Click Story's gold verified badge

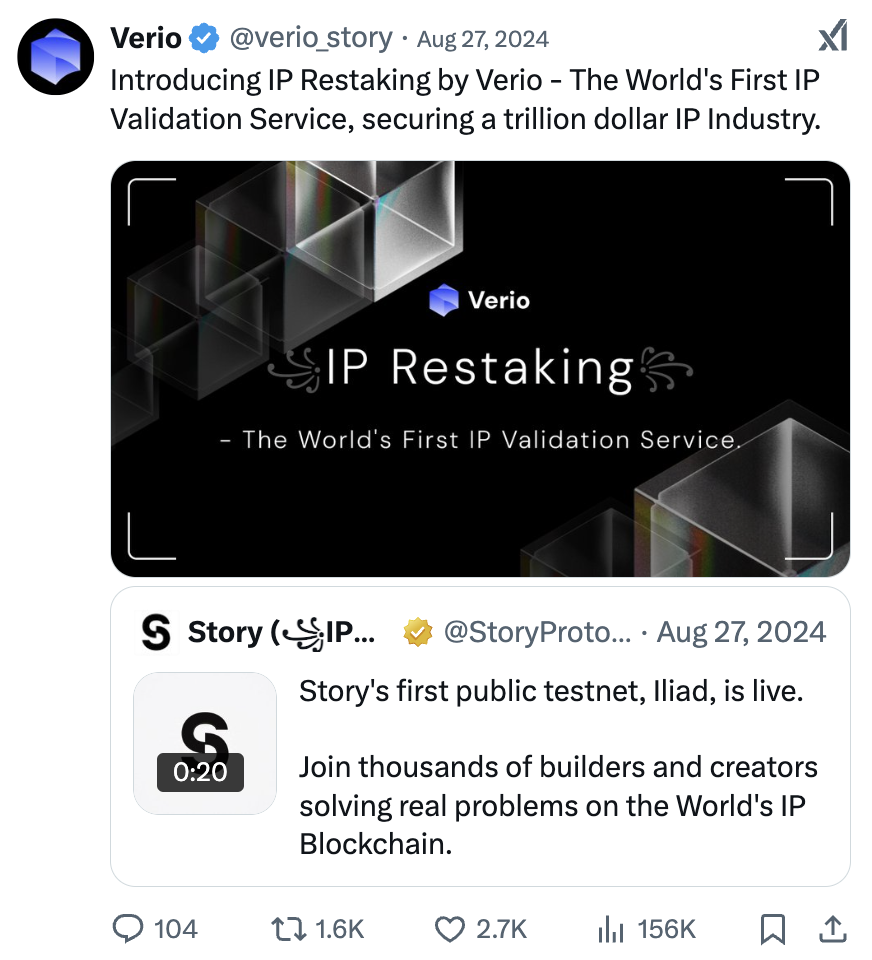[418, 632]
